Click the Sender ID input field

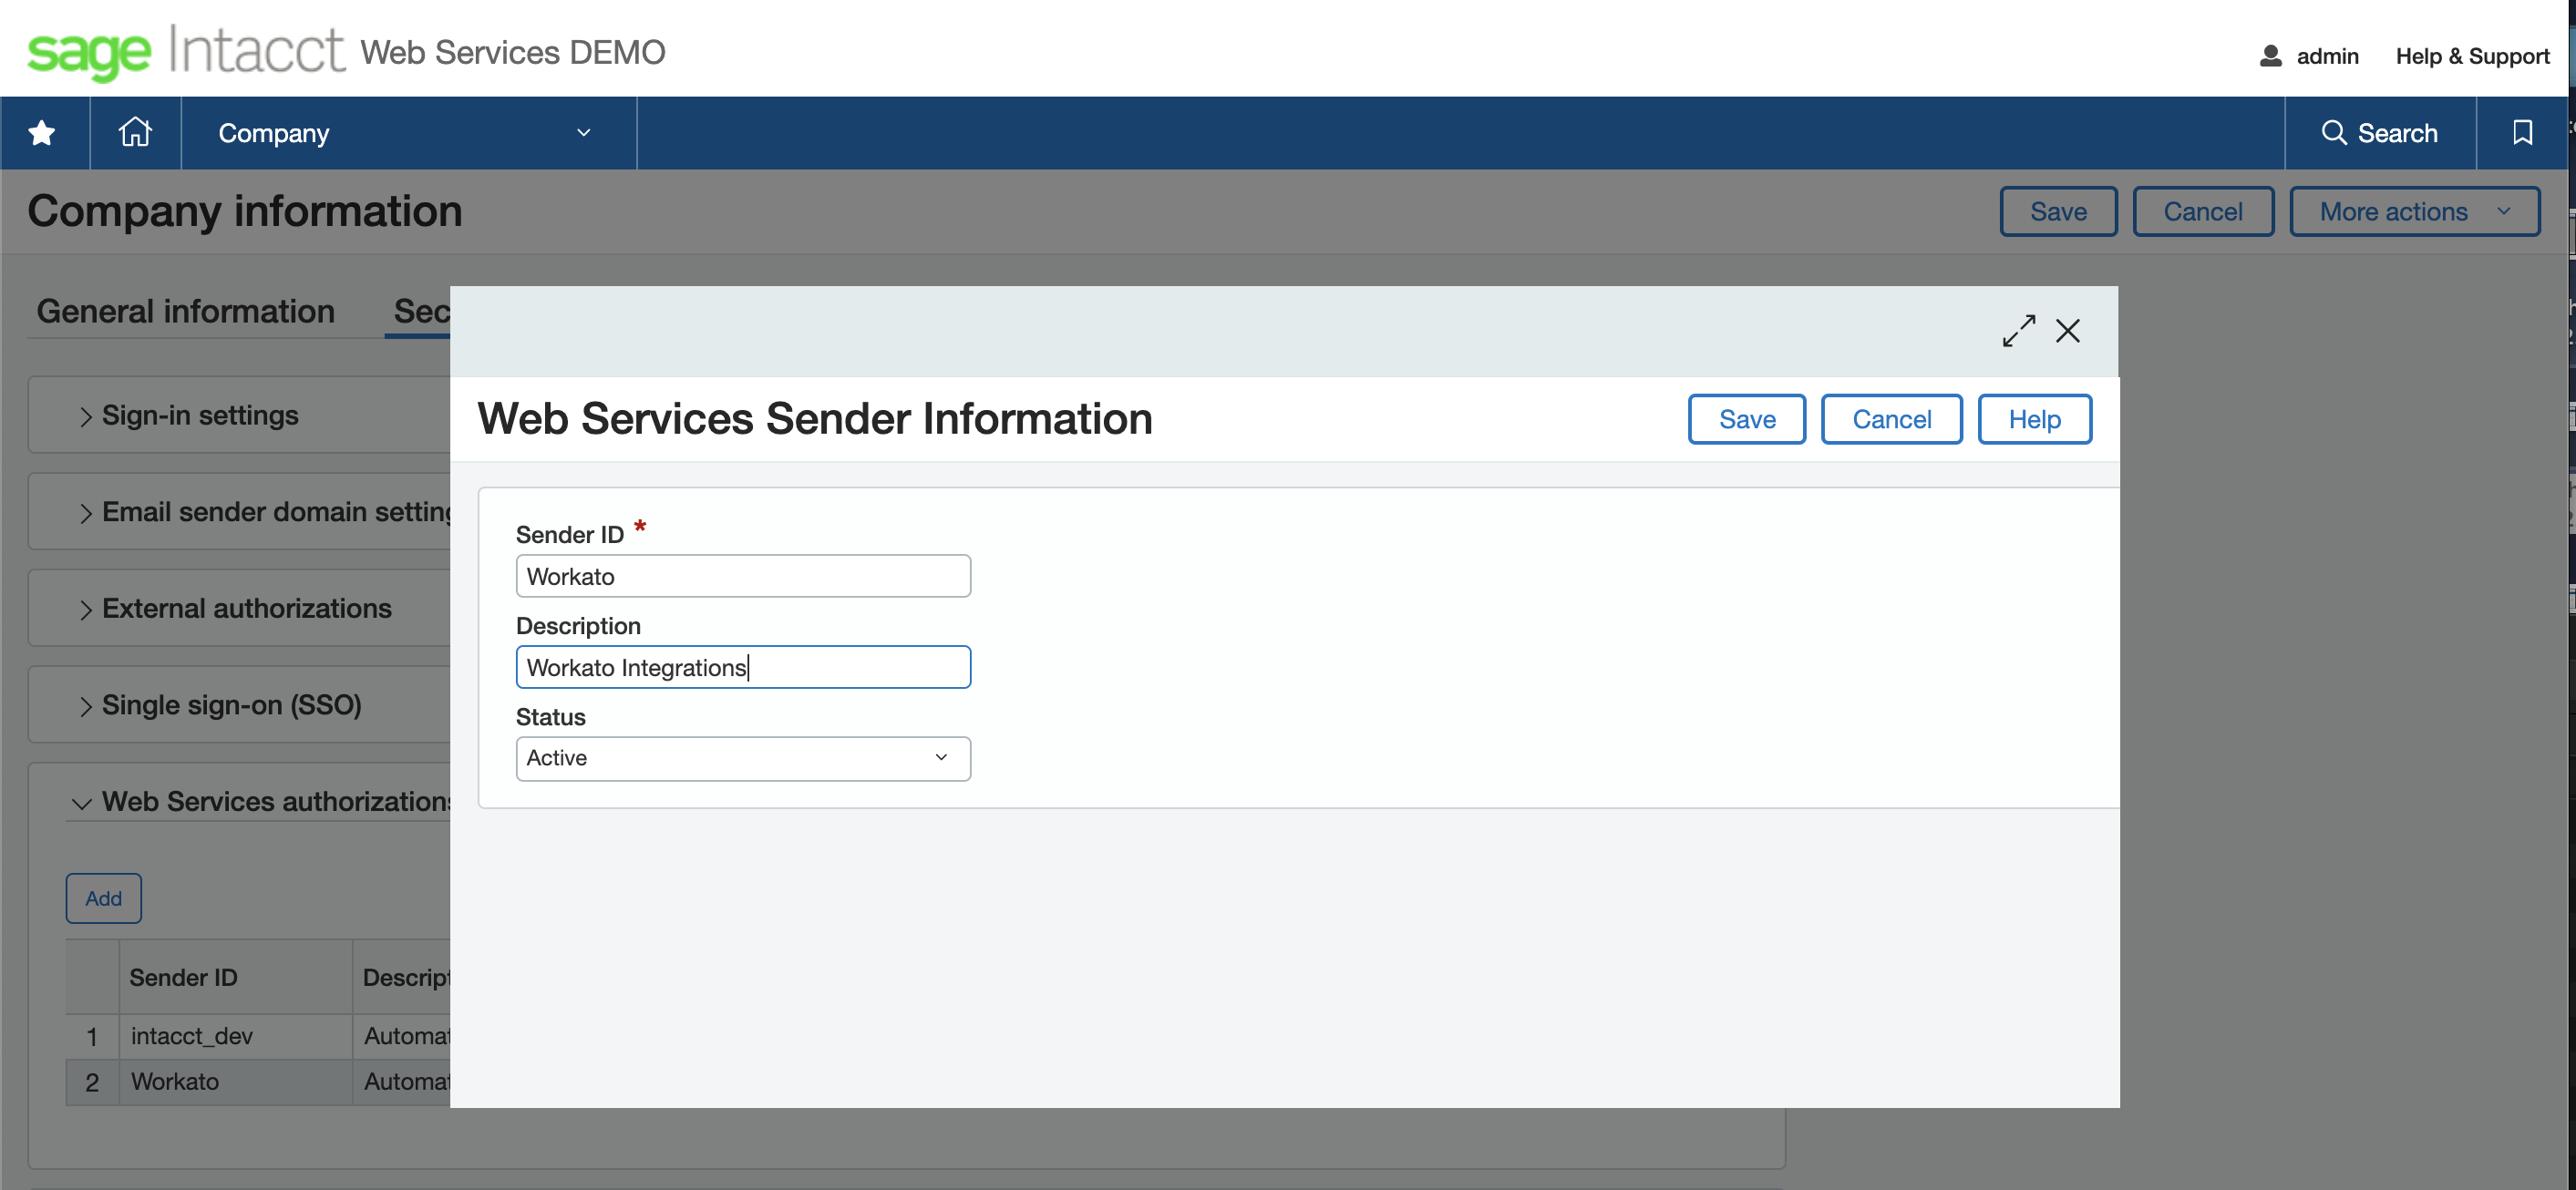(743, 576)
